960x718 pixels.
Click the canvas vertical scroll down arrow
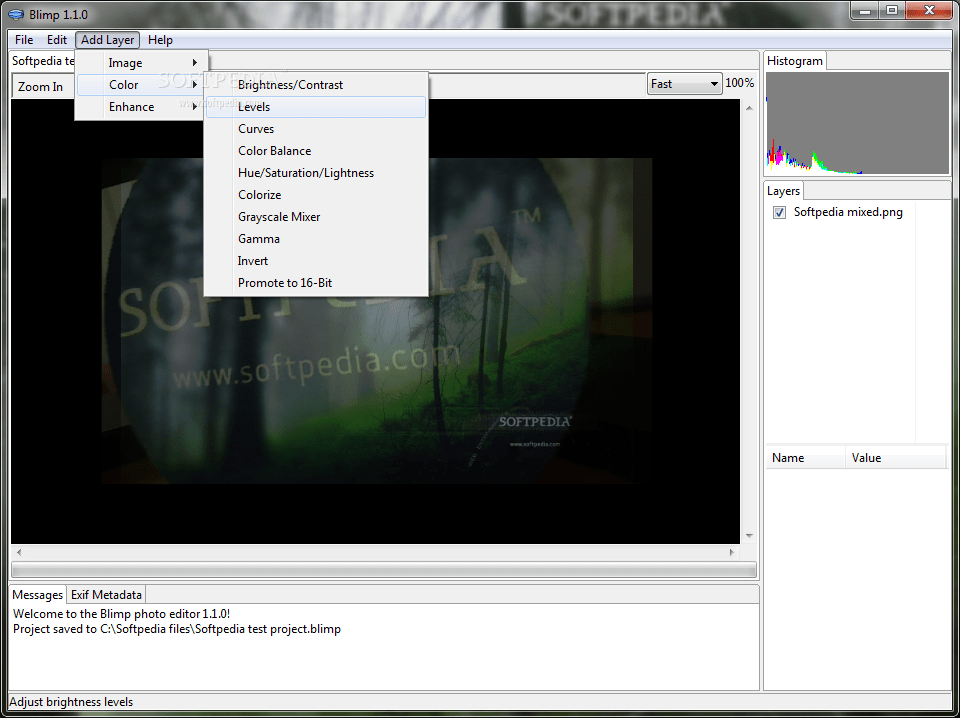pos(749,536)
